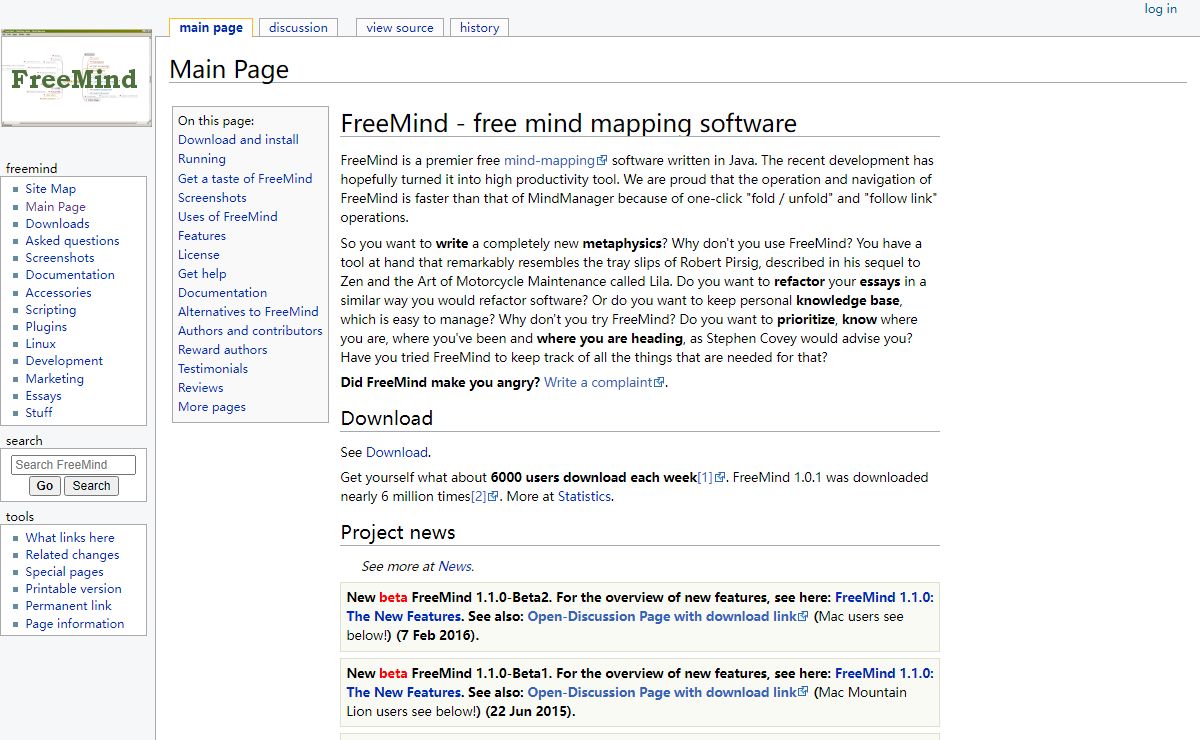Open the main page tab
Screen dimensions: 1200x740
[x=211, y=28]
